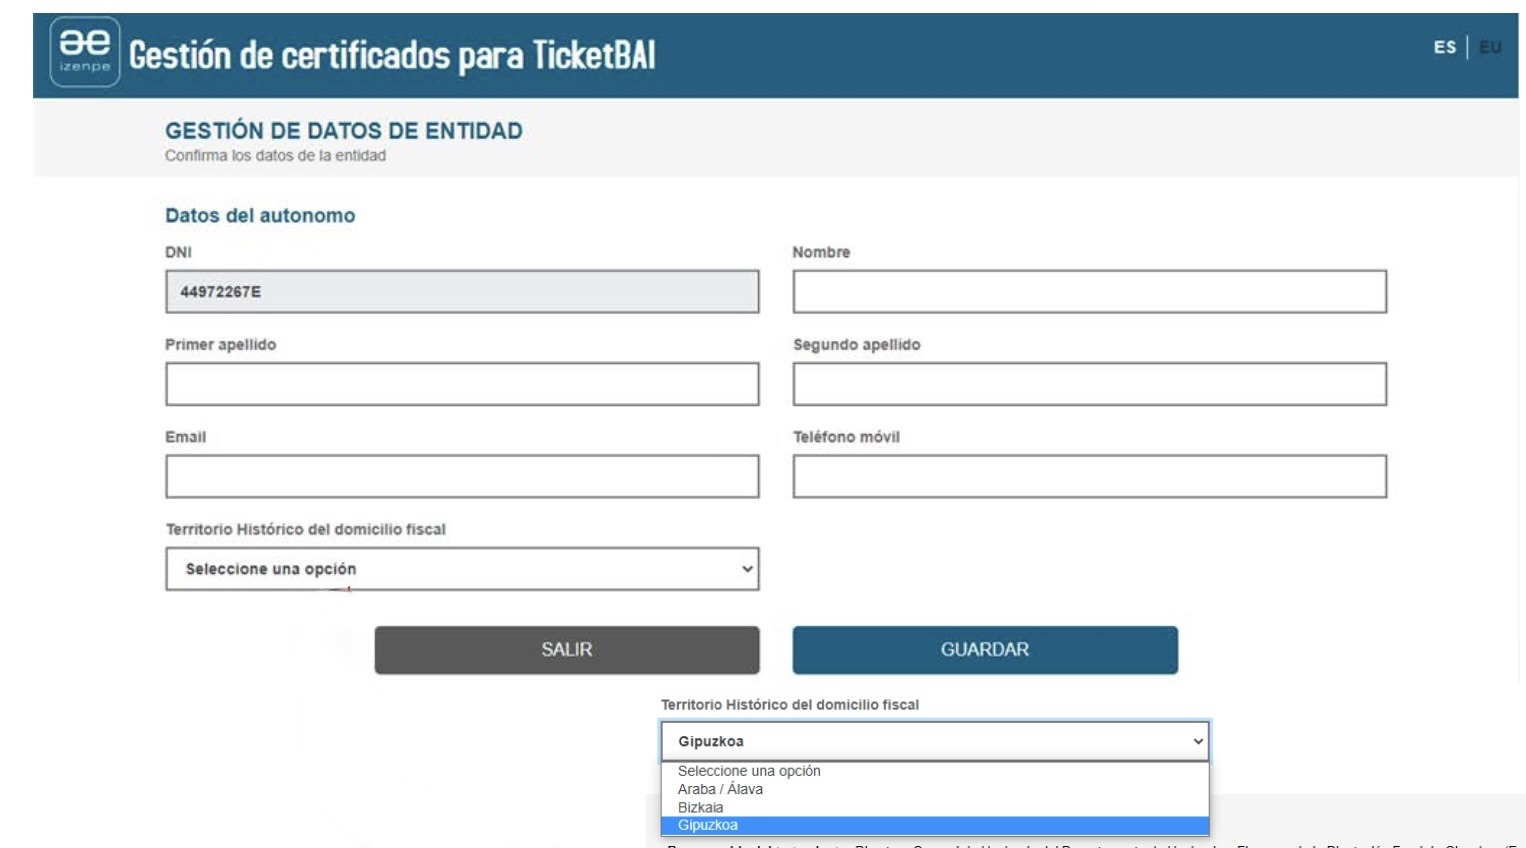Click the 'GESTIÓN DE DATOS DE ENTIDAD' heading

[344, 131]
